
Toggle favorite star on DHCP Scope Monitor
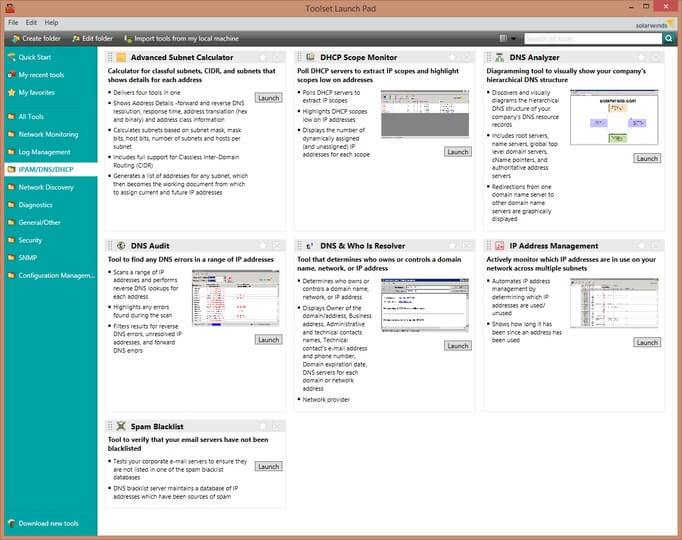pos(452,57)
